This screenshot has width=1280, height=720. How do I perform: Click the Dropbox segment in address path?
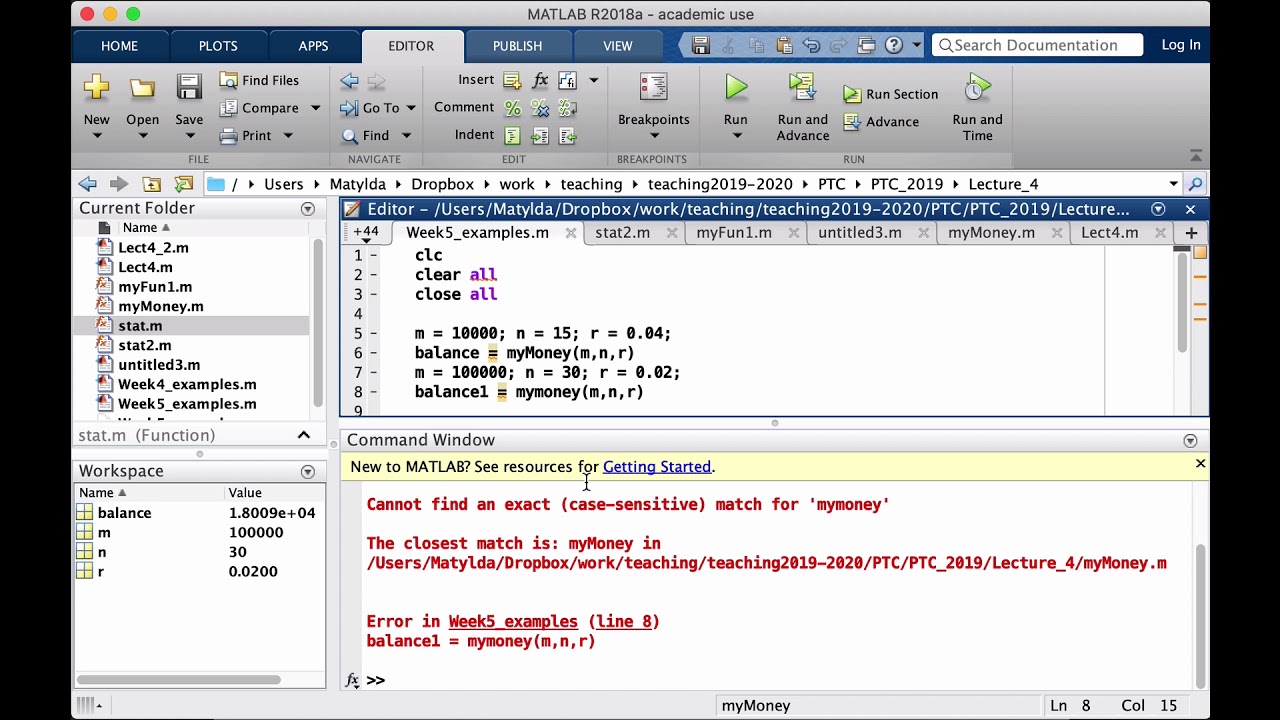point(442,184)
